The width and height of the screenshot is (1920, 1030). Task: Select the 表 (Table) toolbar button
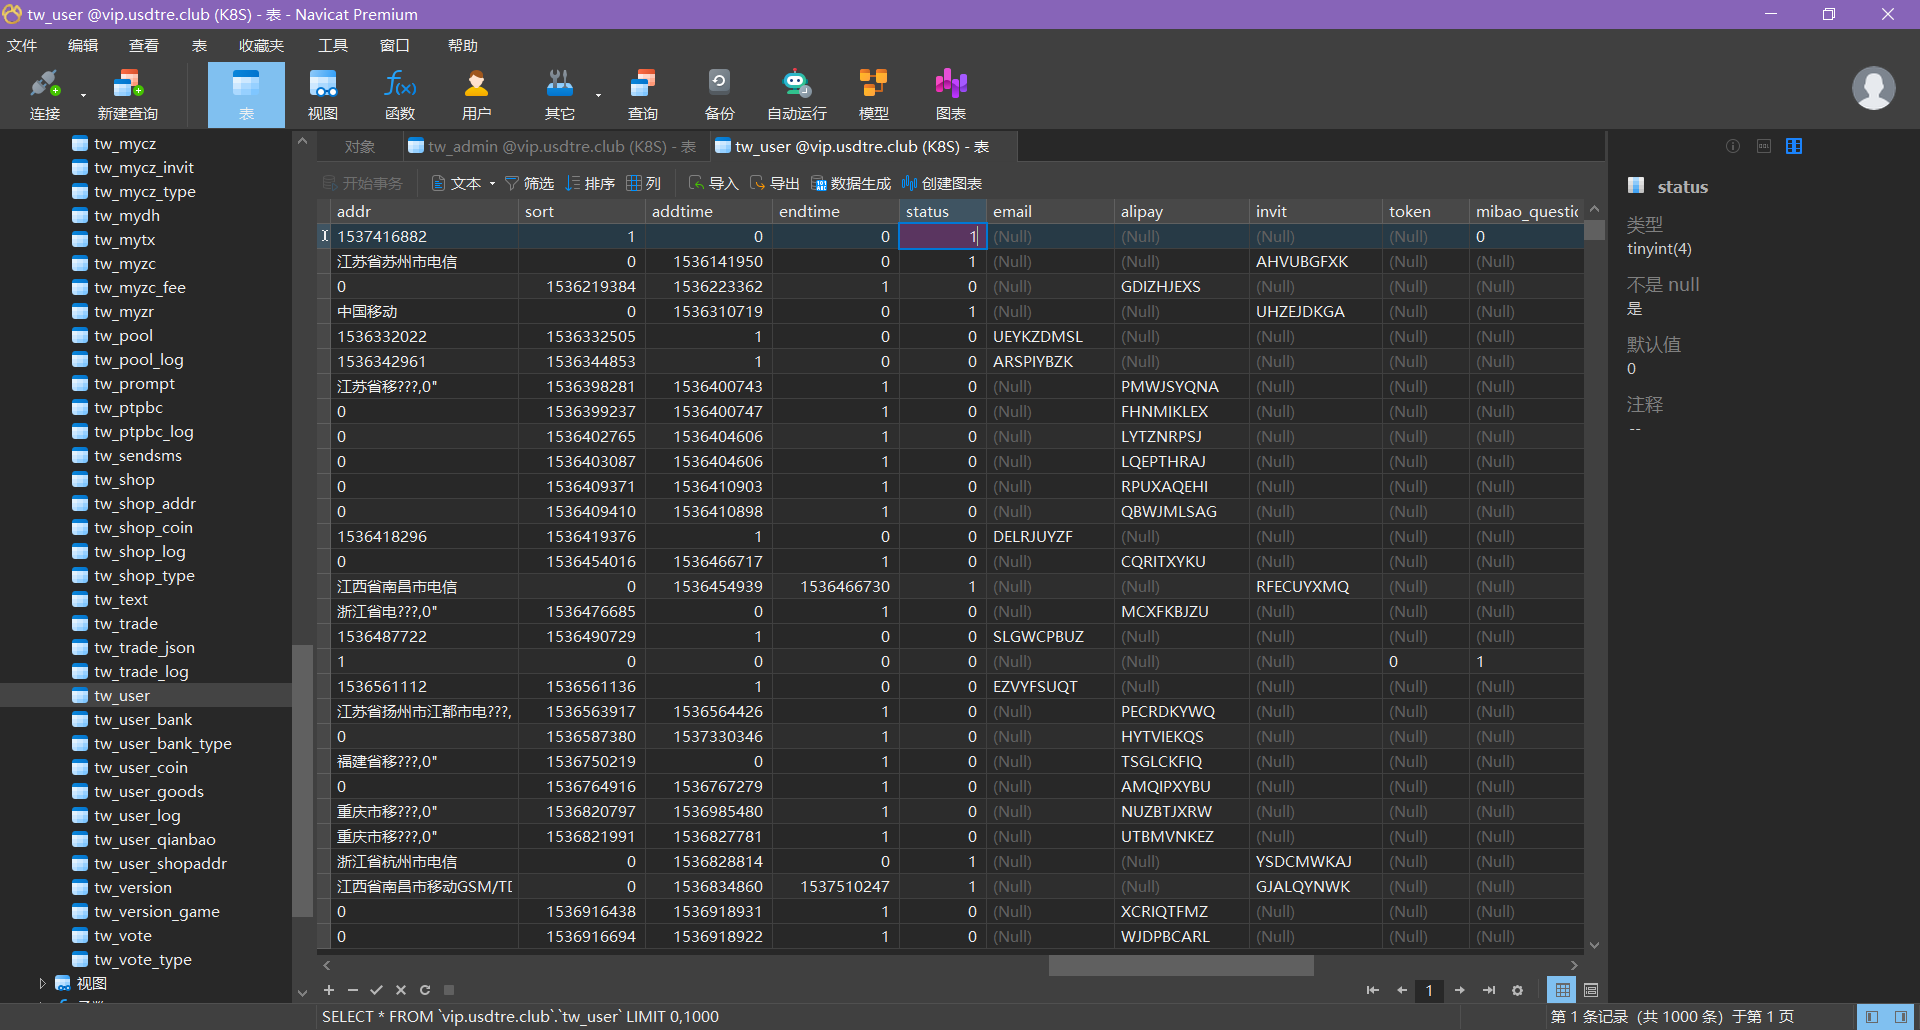[x=246, y=95]
